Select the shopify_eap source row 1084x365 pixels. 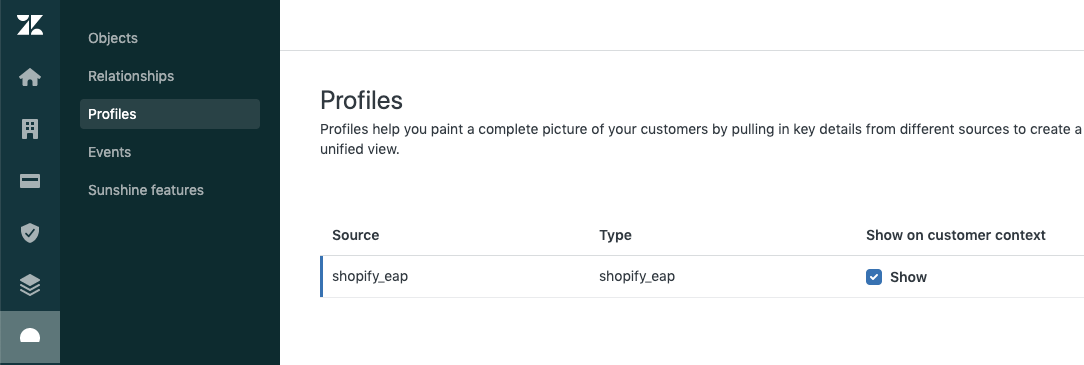[702, 277]
